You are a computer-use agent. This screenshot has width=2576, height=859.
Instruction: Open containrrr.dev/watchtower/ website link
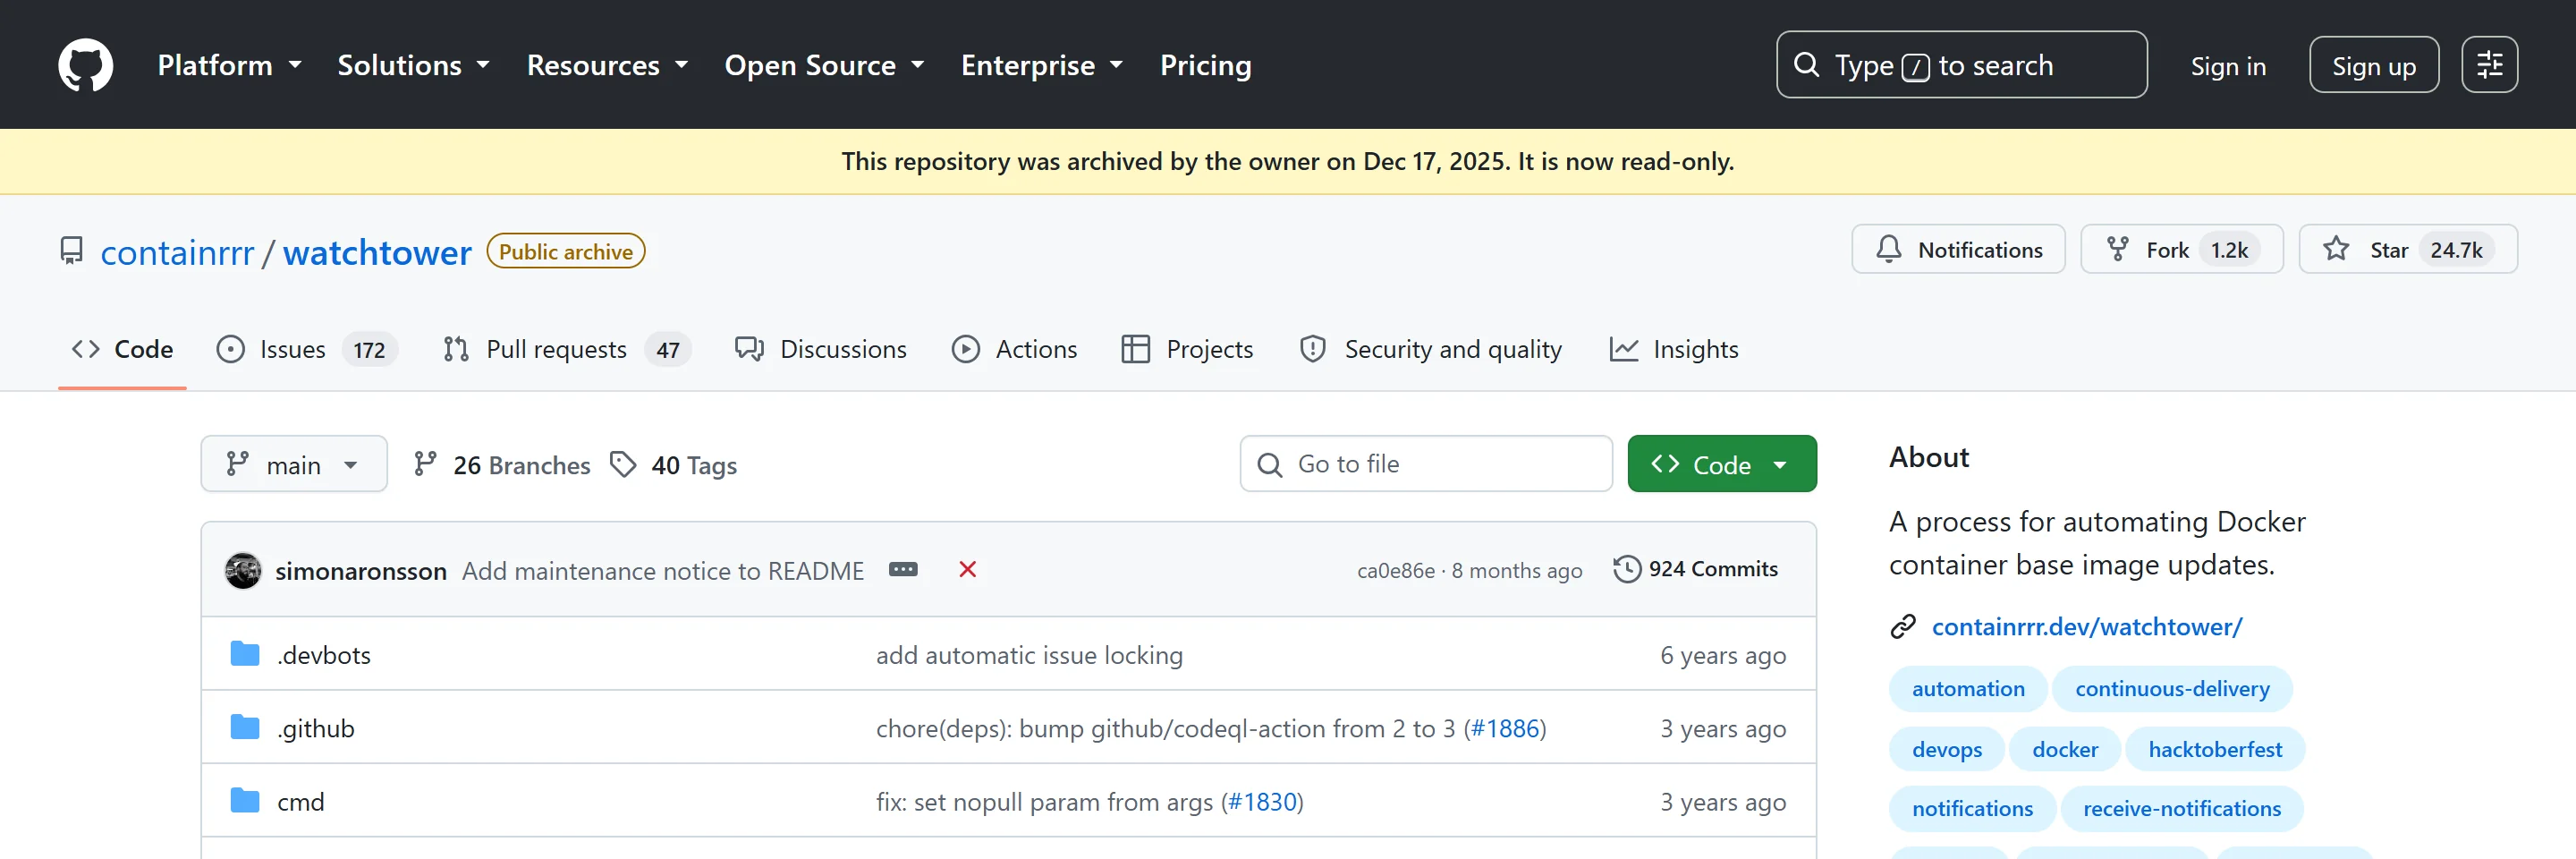(x=2086, y=627)
